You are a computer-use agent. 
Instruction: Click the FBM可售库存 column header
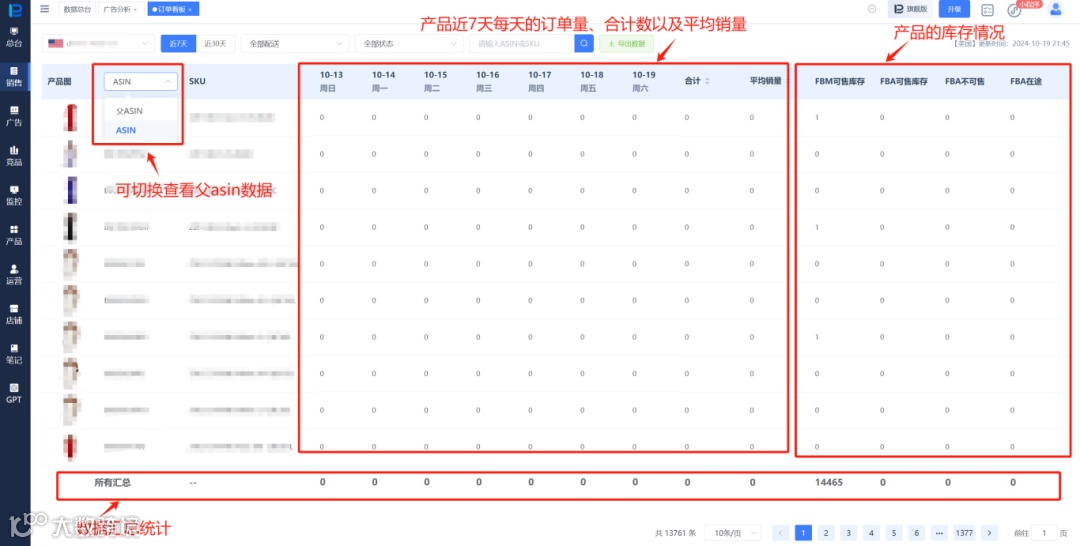pos(839,81)
